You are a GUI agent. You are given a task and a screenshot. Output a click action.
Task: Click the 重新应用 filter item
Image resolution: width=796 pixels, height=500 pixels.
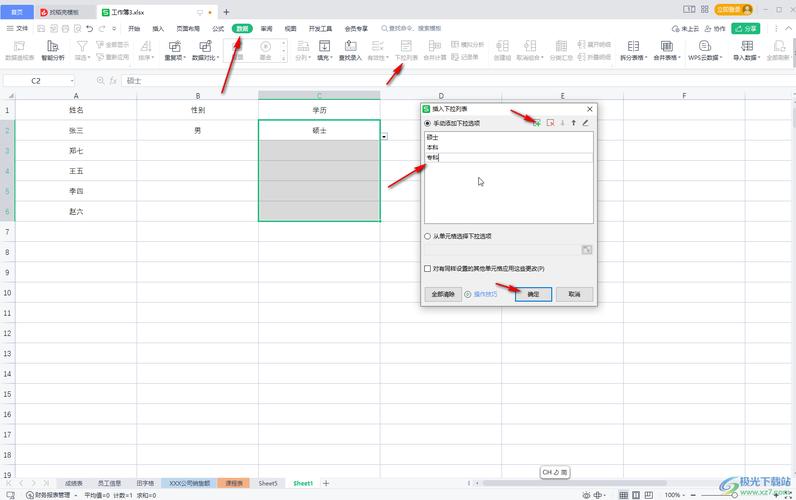pyautogui.click(x=112, y=57)
